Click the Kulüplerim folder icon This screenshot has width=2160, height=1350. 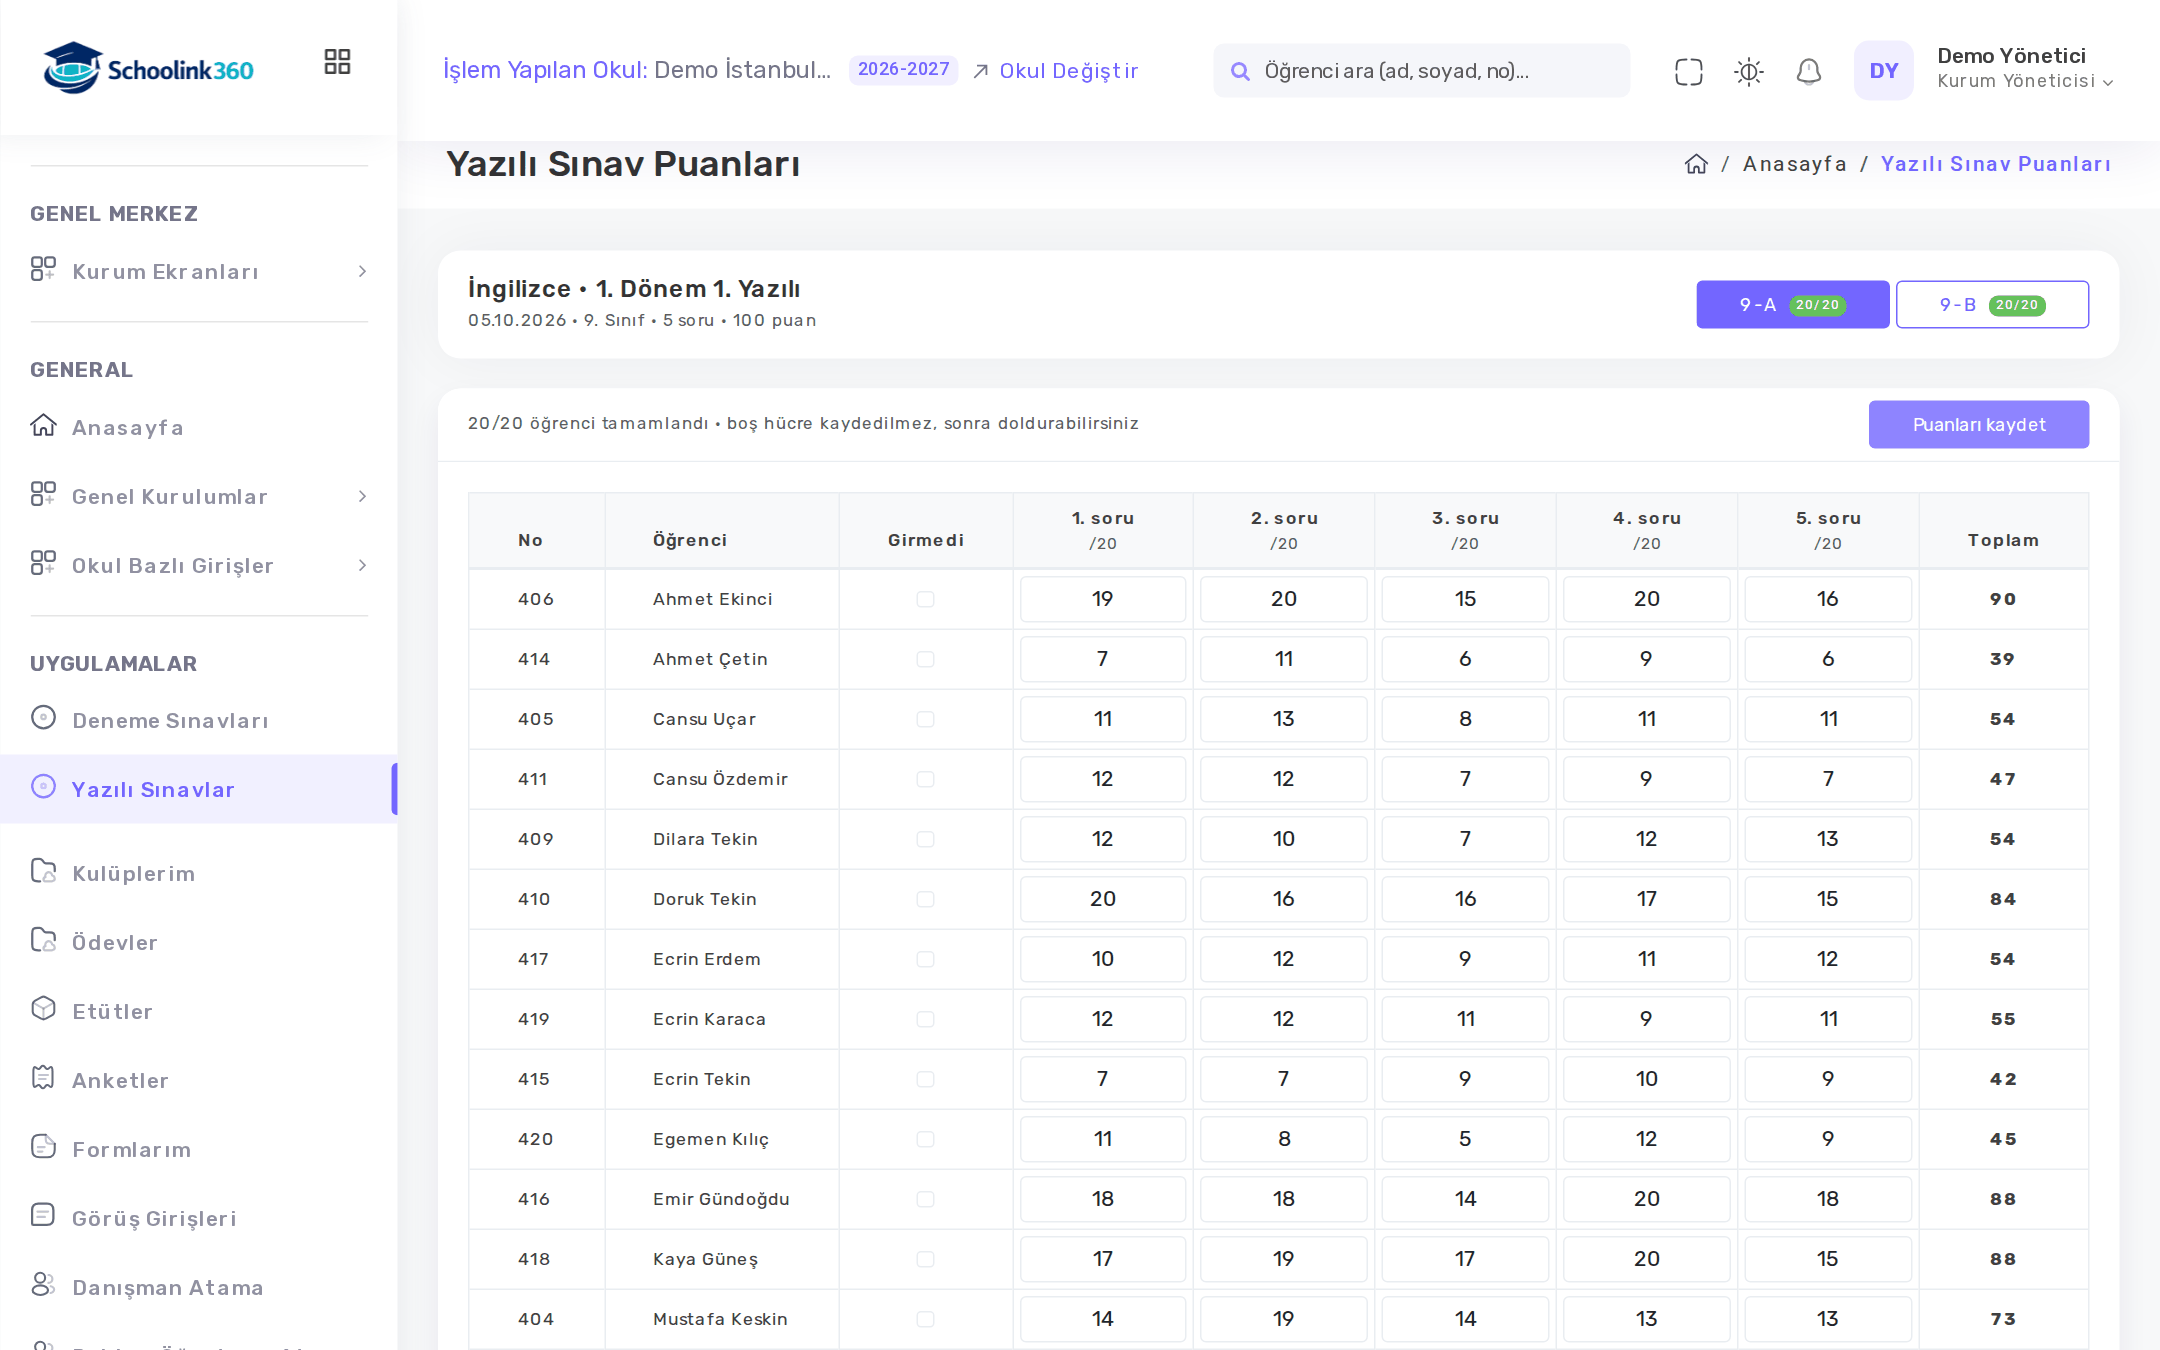coord(43,871)
